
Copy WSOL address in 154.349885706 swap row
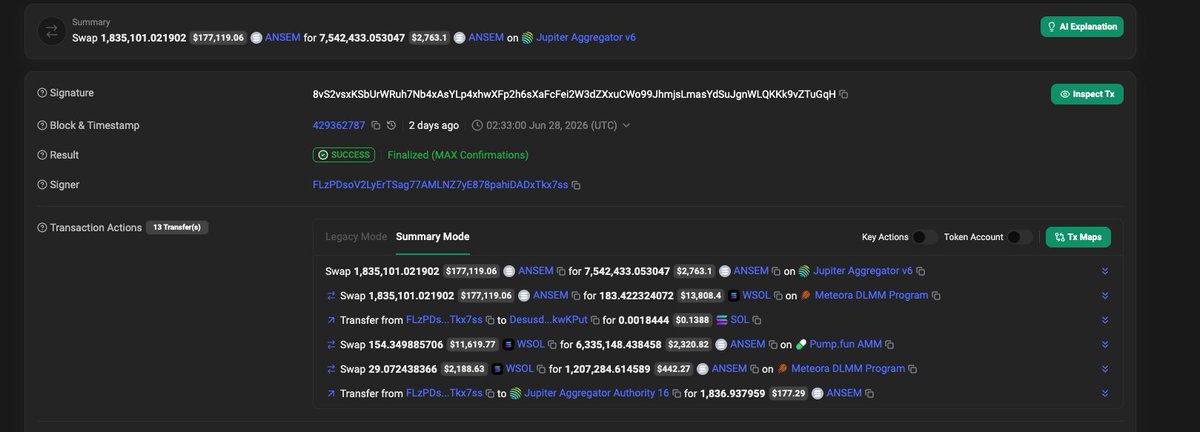click(553, 345)
